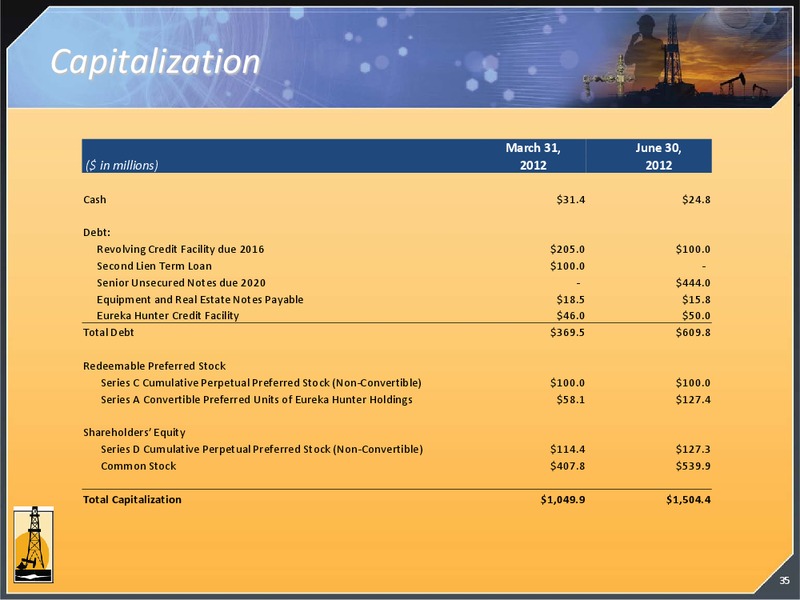The height and width of the screenshot is (600, 800).
Task: Click "Redeemable Preferred Stock" heading
Action: [155, 366]
